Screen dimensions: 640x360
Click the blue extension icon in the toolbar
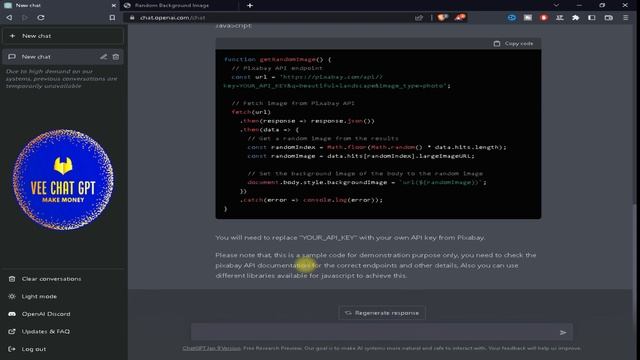pos(511,18)
